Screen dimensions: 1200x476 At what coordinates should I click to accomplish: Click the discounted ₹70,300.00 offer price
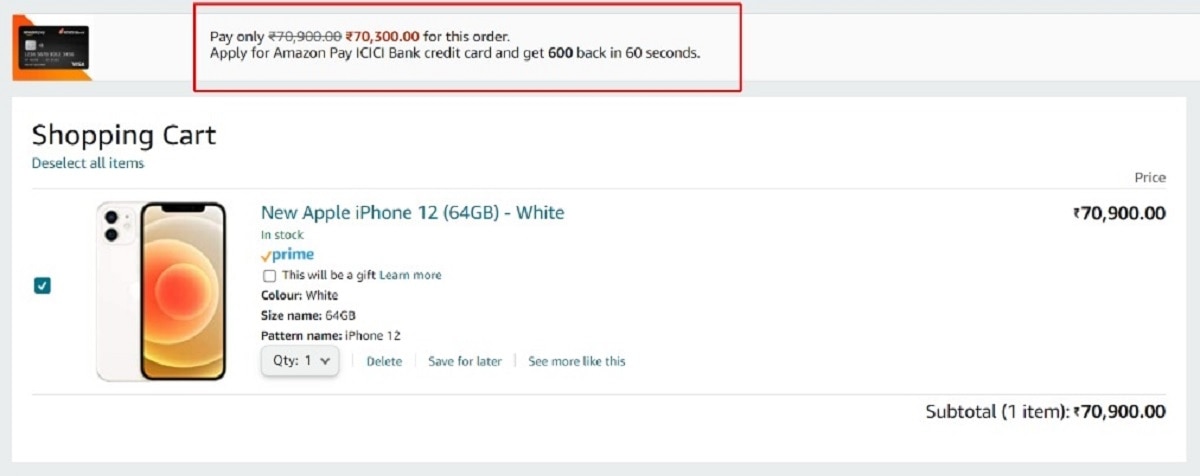[x=382, y=37]
